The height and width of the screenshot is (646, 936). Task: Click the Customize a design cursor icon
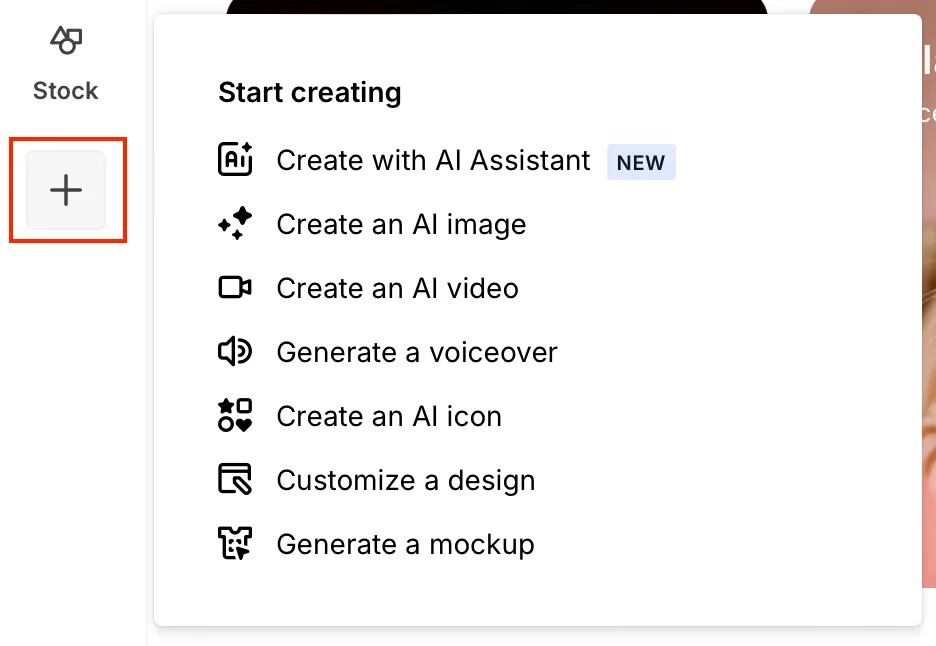tap(235, 480)
